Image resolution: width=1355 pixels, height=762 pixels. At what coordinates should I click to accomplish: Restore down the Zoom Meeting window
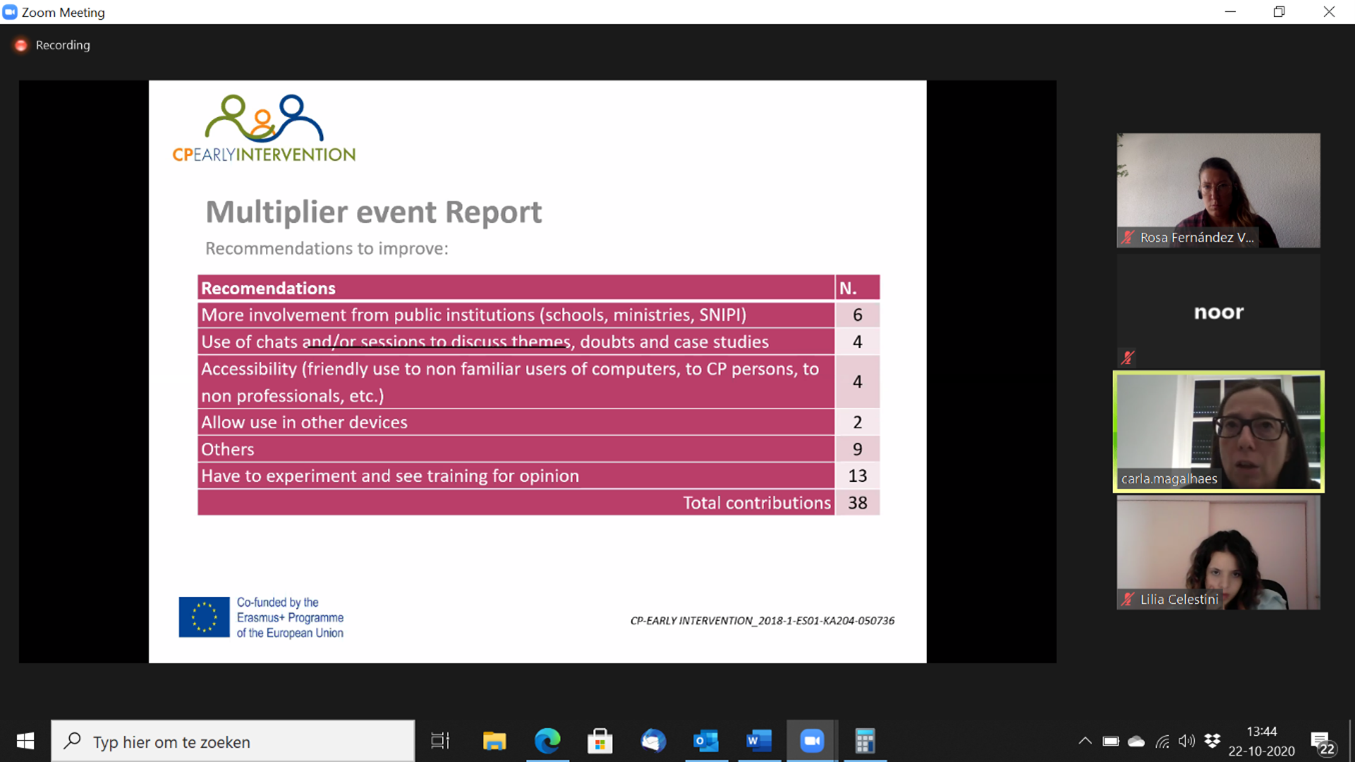[1279, 12]
